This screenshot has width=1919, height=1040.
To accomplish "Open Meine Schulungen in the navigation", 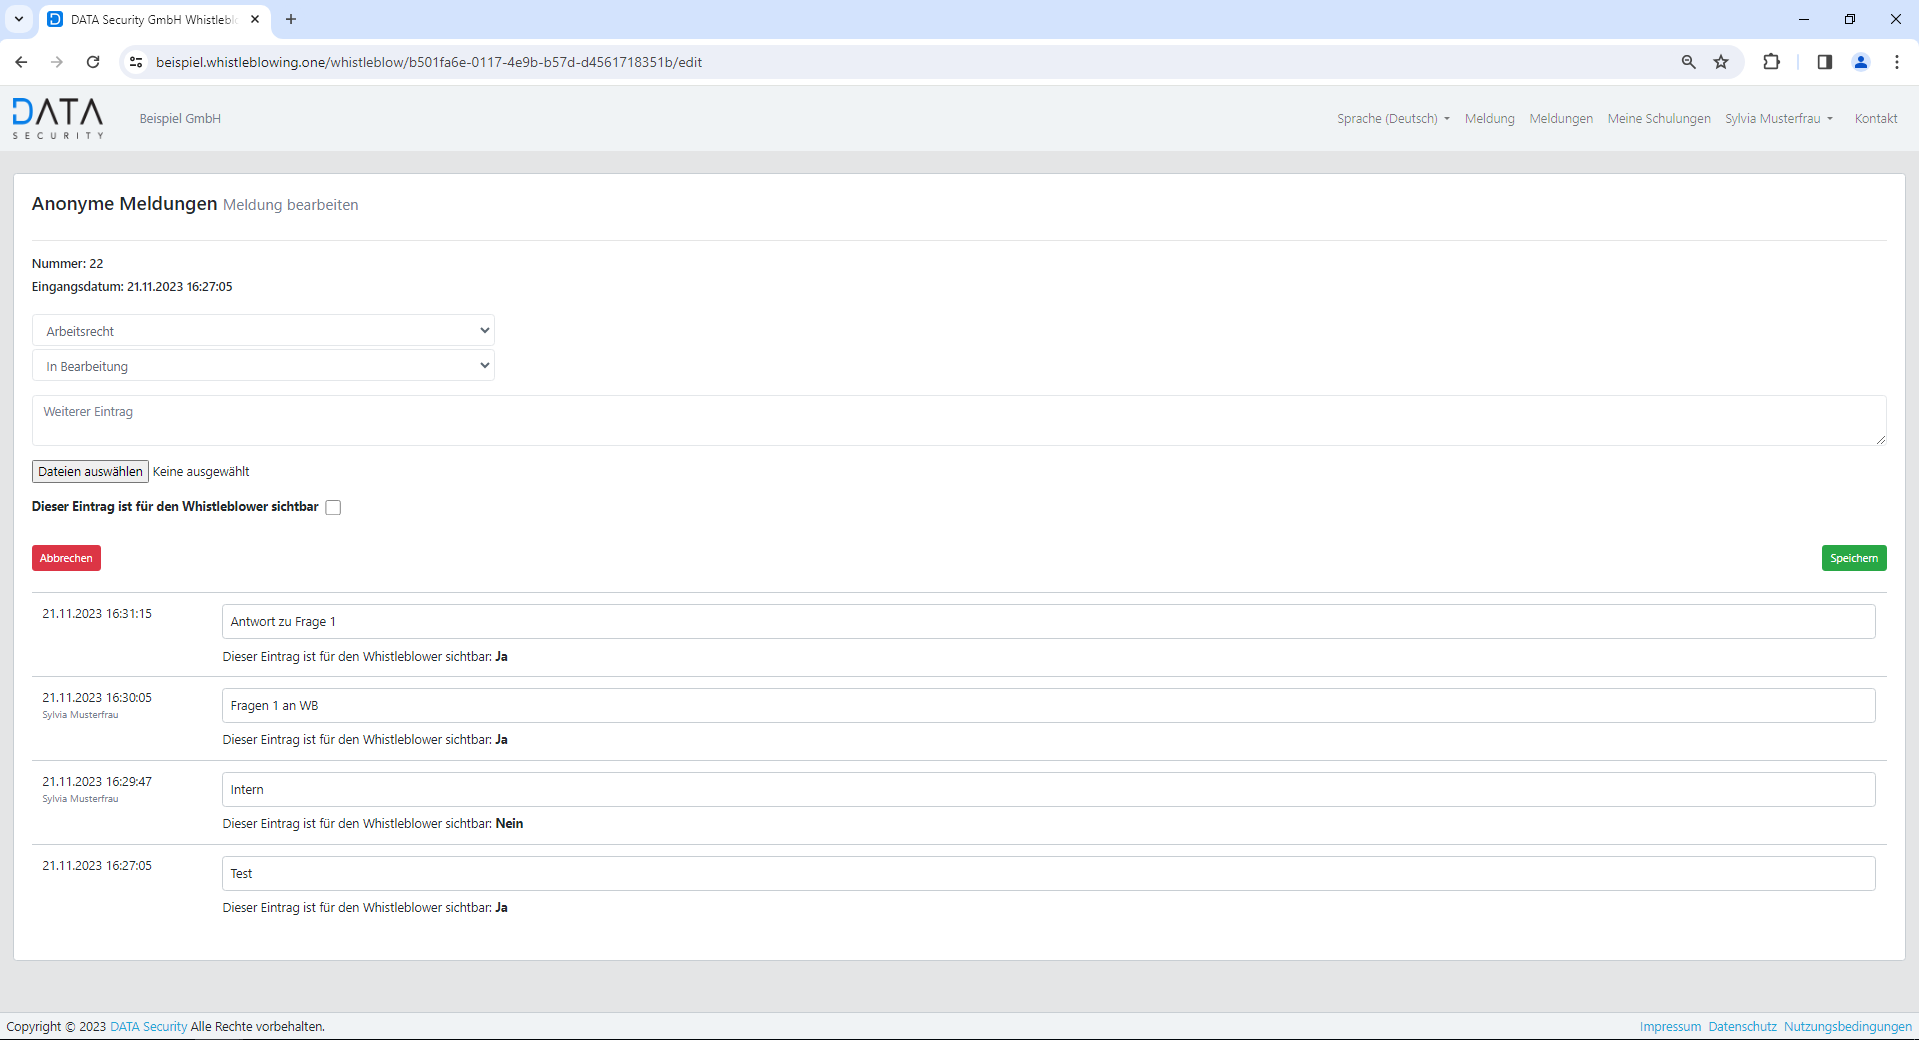I will (x=1658, y=119).
